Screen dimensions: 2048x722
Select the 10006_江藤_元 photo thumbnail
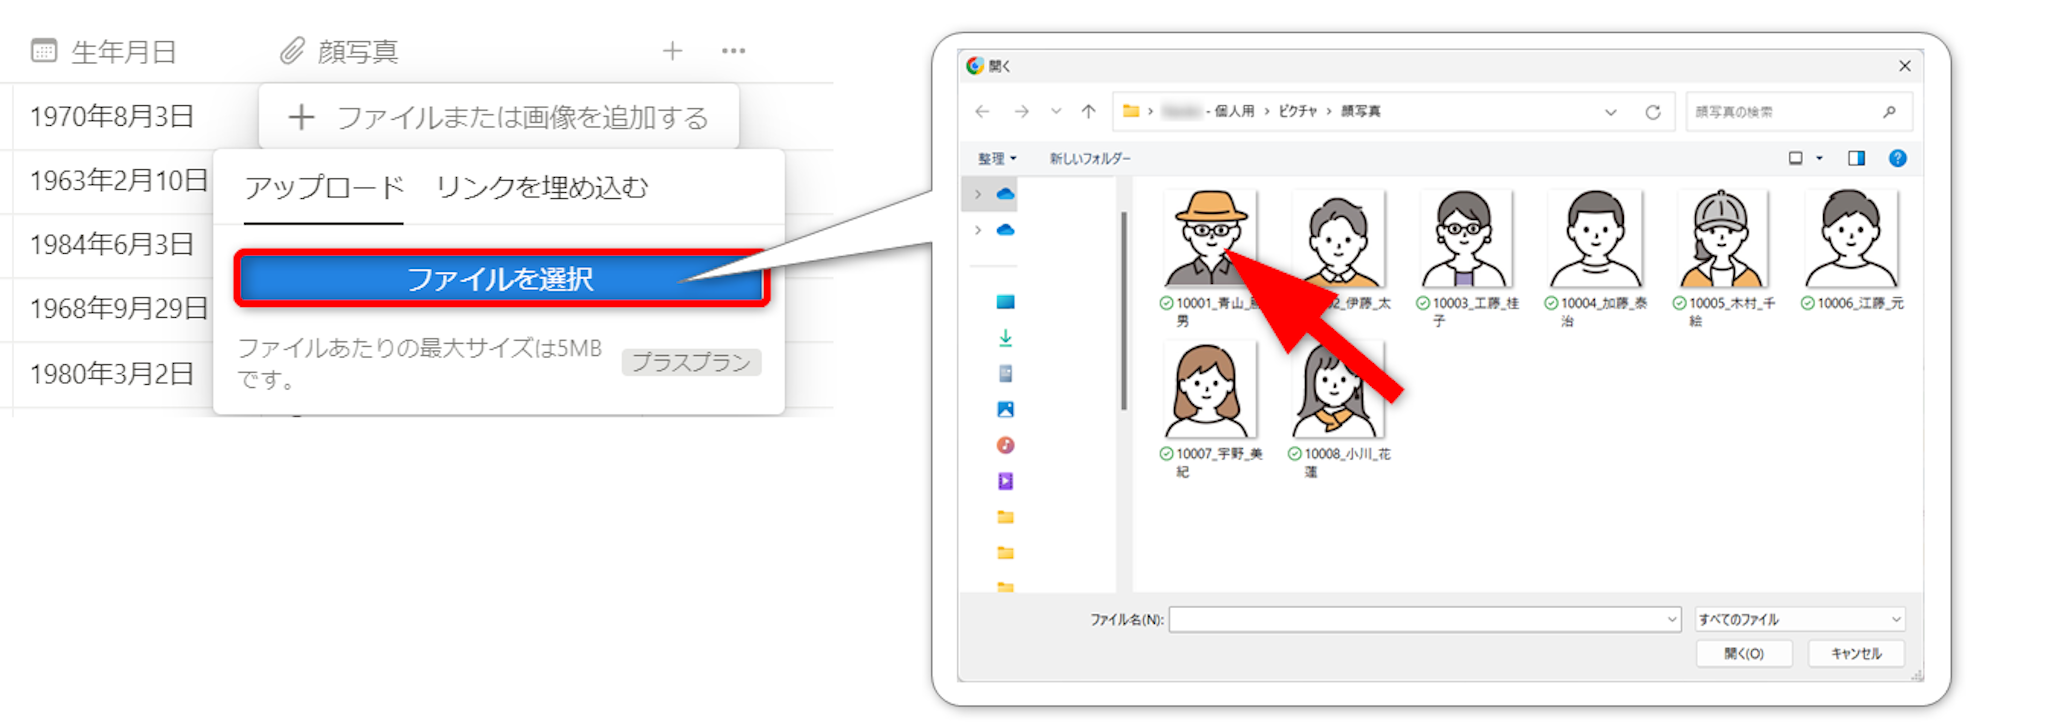(x=1851, y=238)
